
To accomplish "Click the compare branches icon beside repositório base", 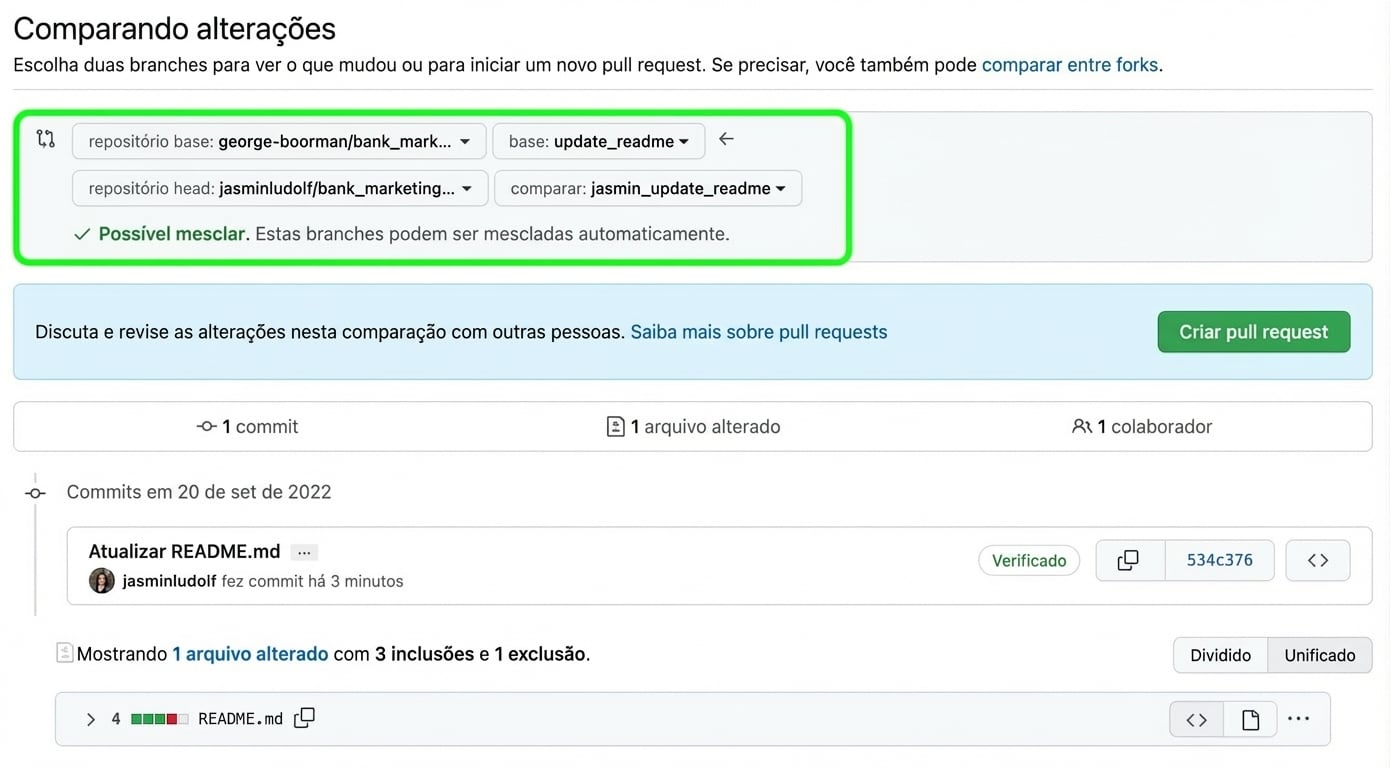I will tap(46, 139).
